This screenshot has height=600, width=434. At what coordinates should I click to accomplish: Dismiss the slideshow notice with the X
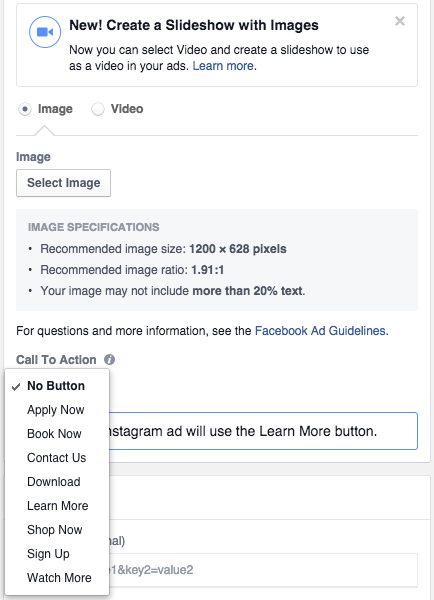click(400, 21)
